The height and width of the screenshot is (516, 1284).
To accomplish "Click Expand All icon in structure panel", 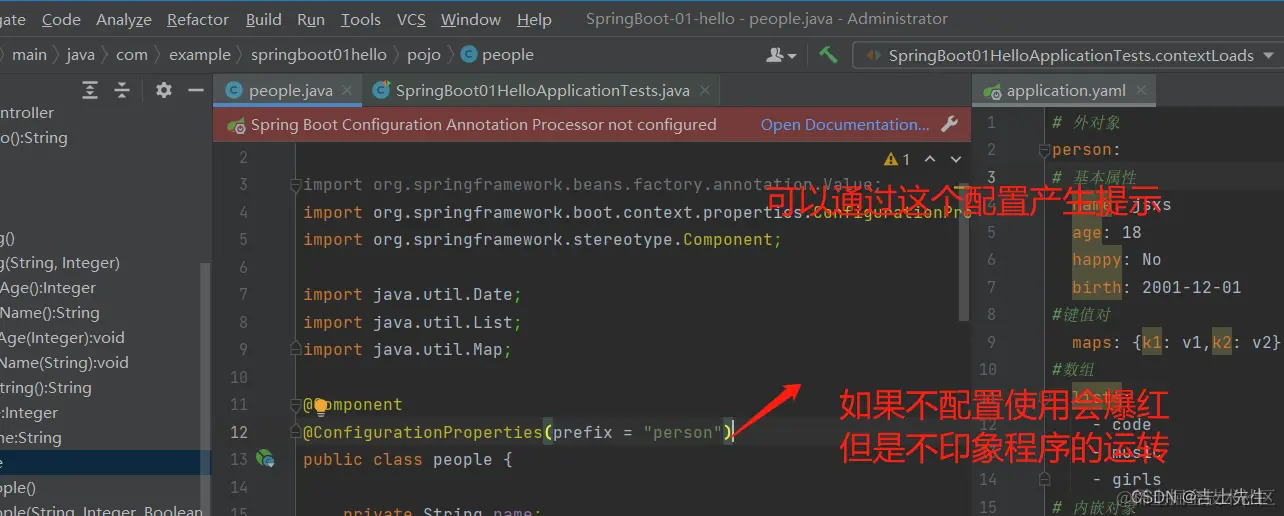I will coord(90,90).
